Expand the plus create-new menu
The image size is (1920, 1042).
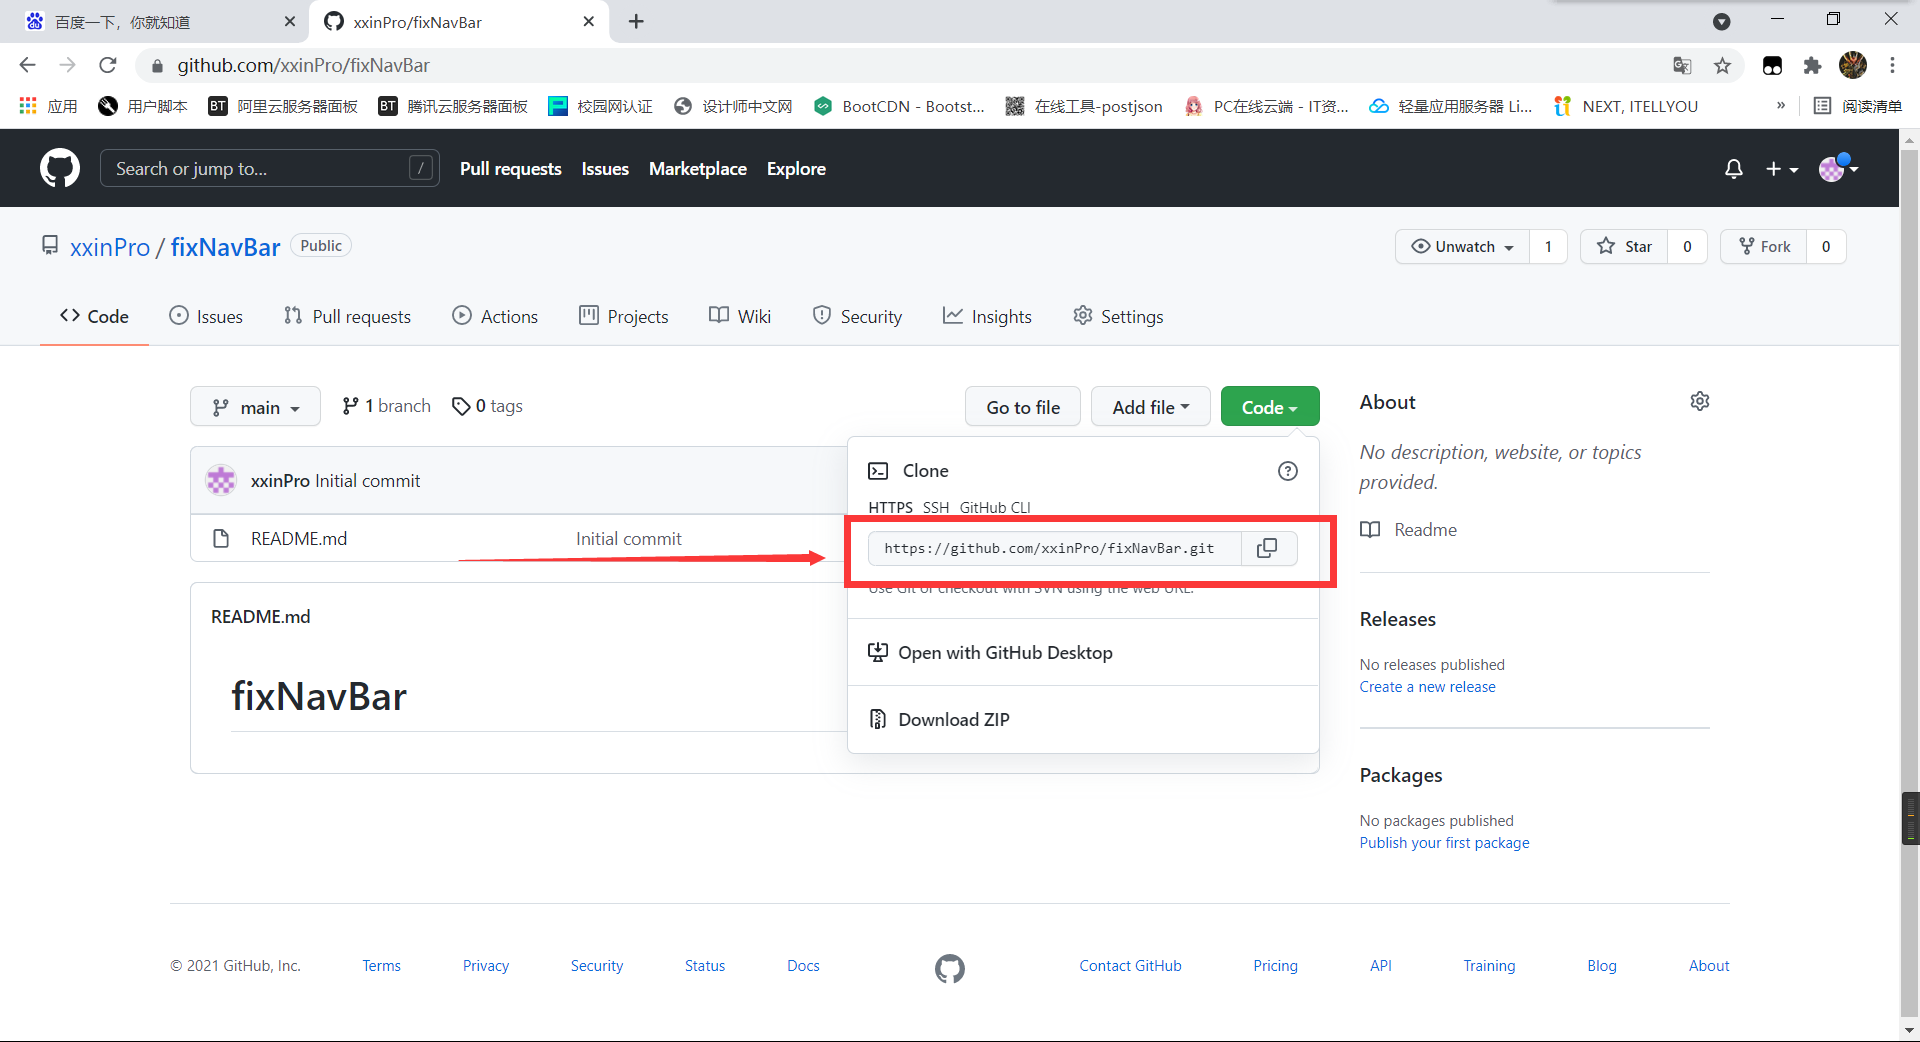point(1782,169)
